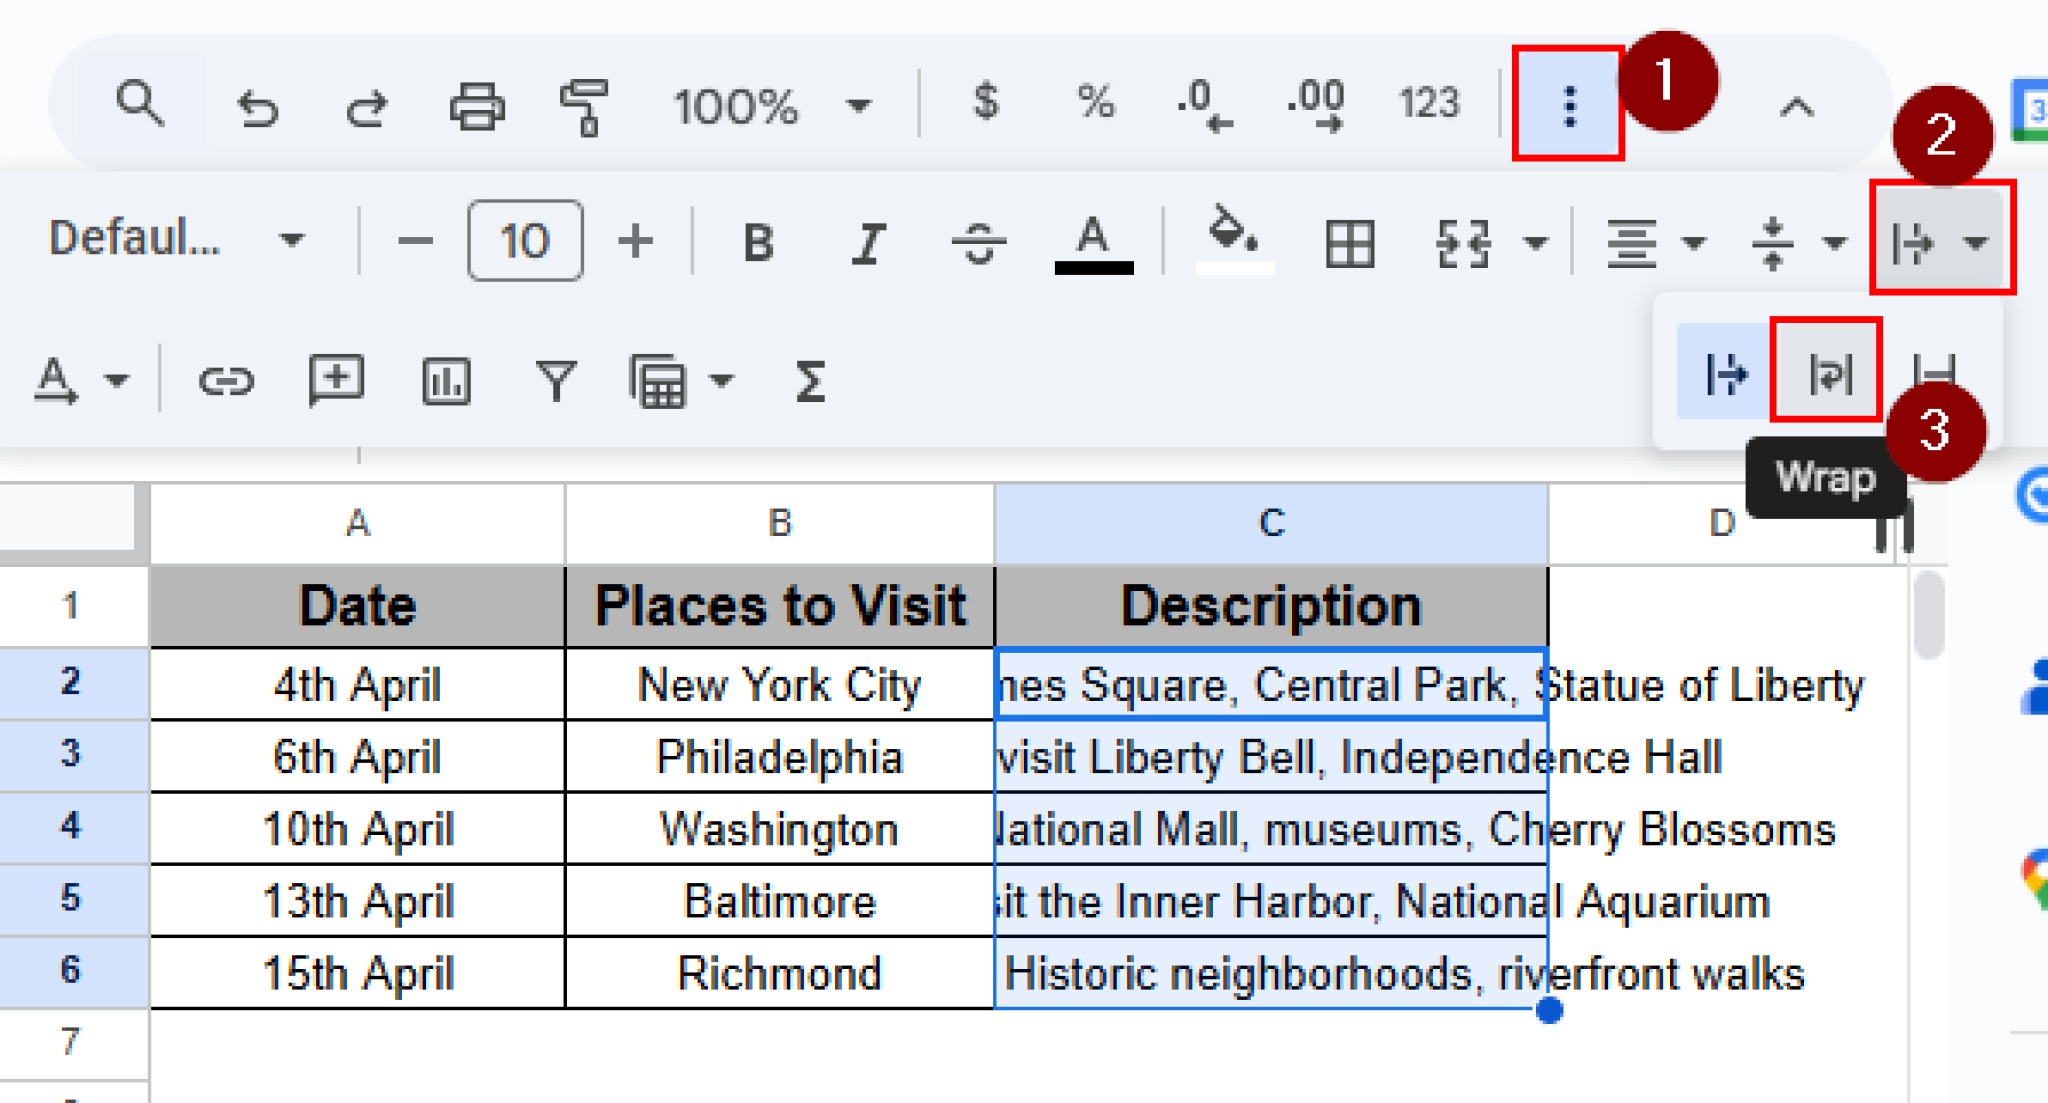This screenshot has width=2048, height=1103.
Task: Open the borders tool
Action: [x=1349, y=240]
